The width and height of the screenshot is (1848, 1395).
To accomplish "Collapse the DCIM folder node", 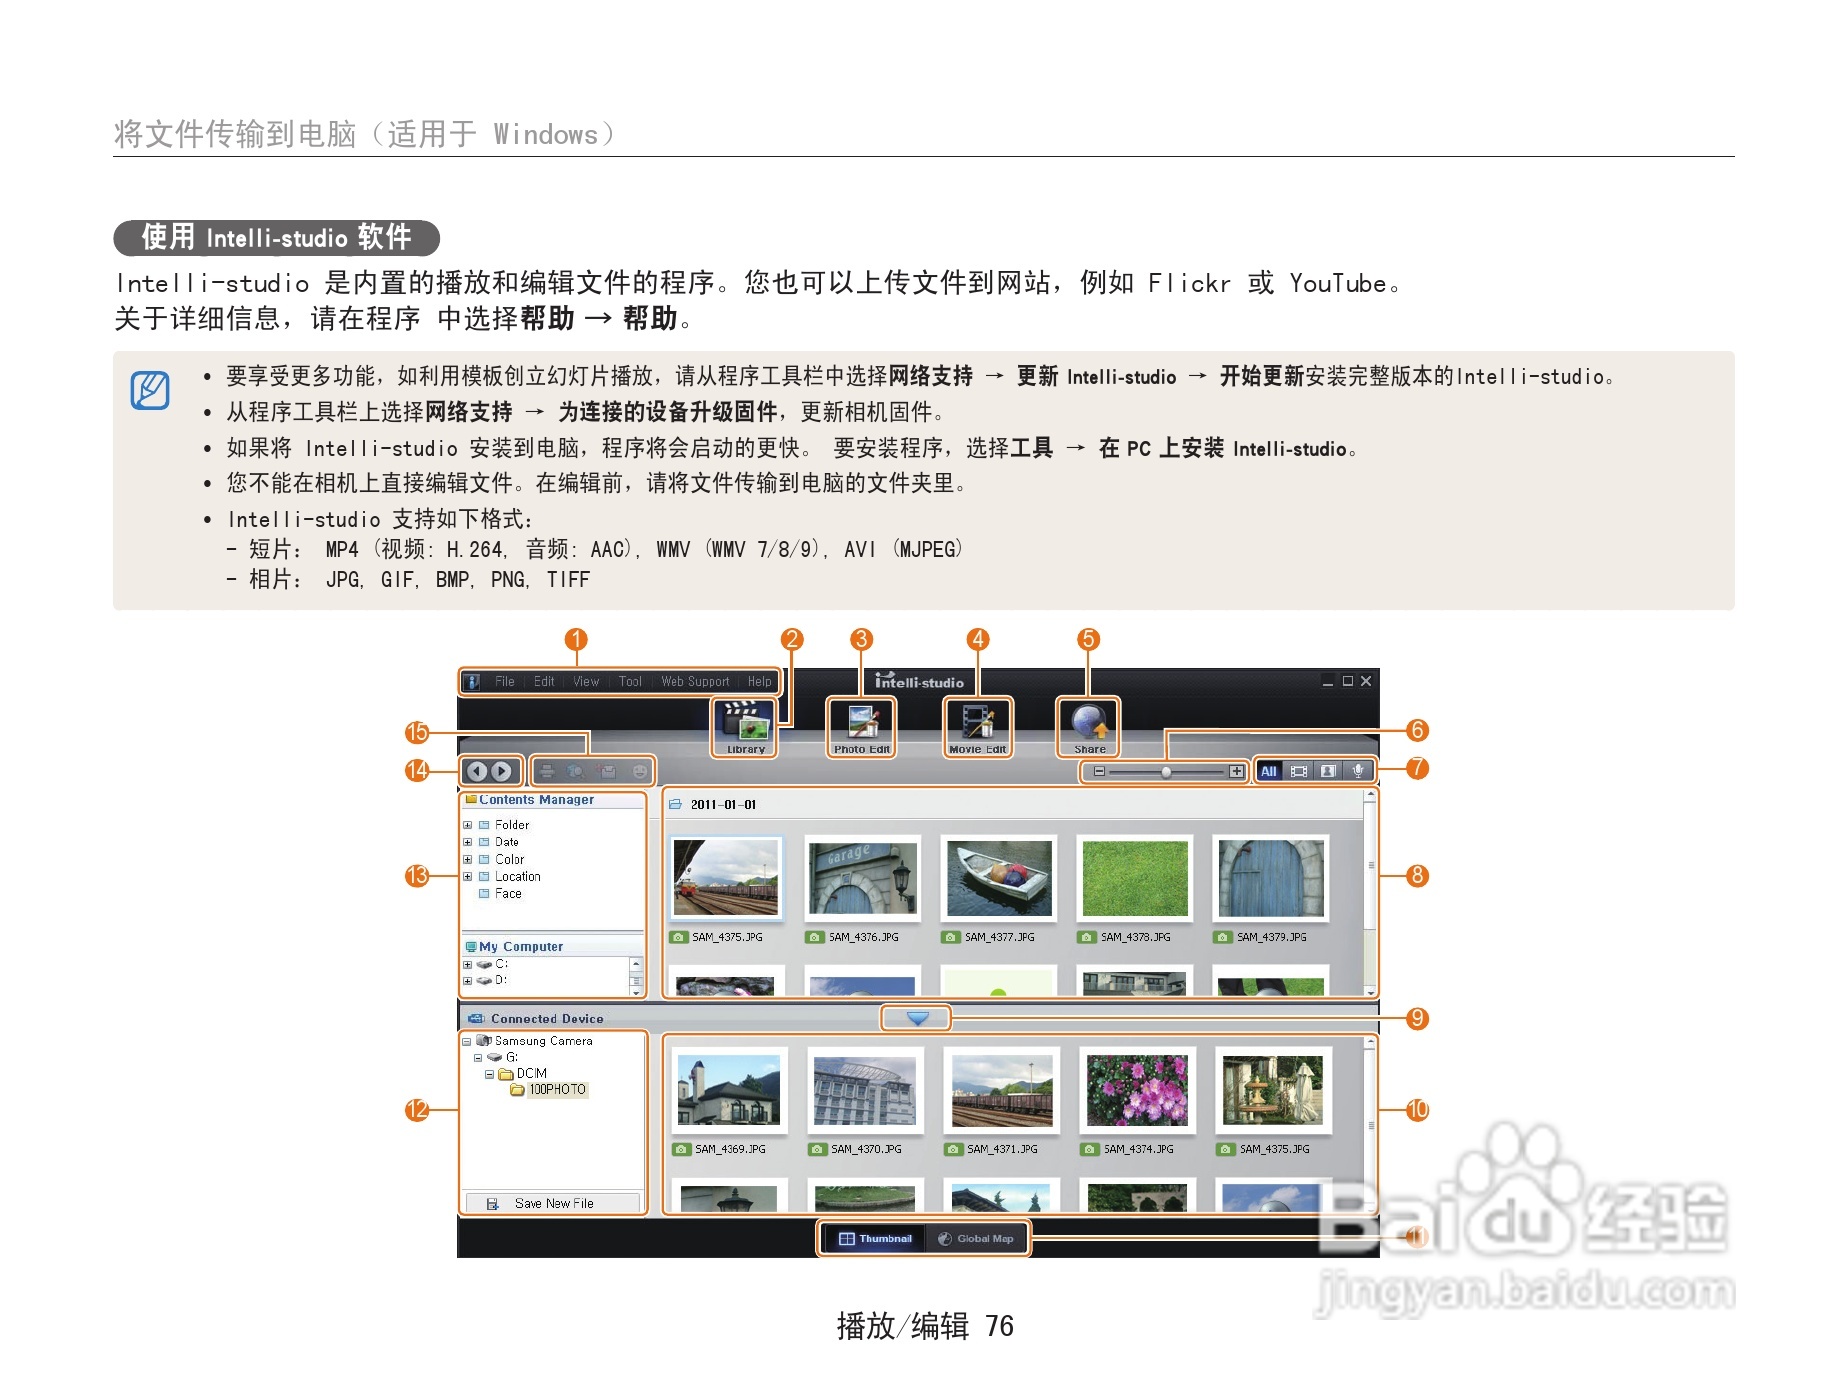I will [x=489, y=1074].
